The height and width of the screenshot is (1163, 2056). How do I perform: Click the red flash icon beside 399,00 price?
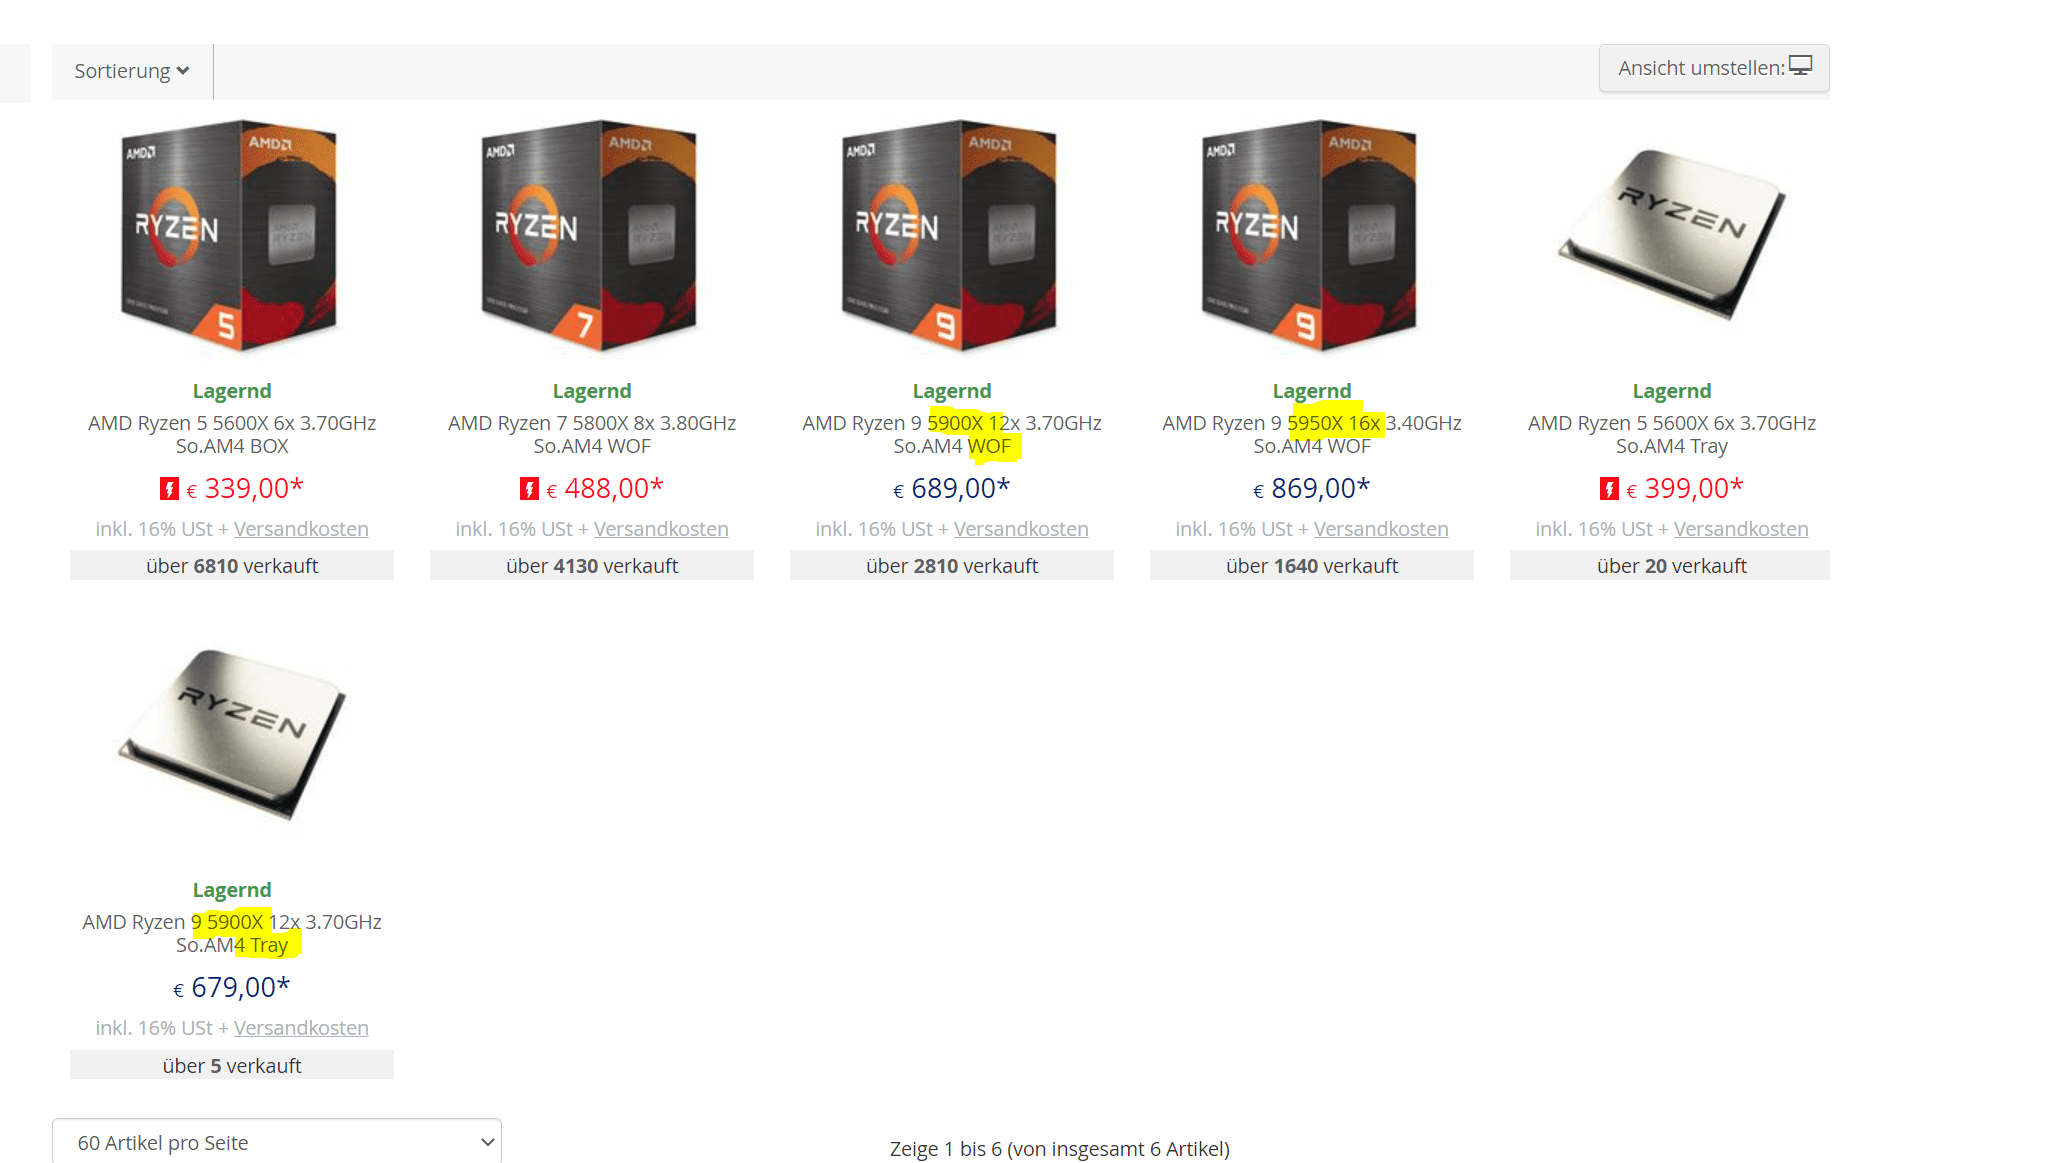pos(1609,489)
